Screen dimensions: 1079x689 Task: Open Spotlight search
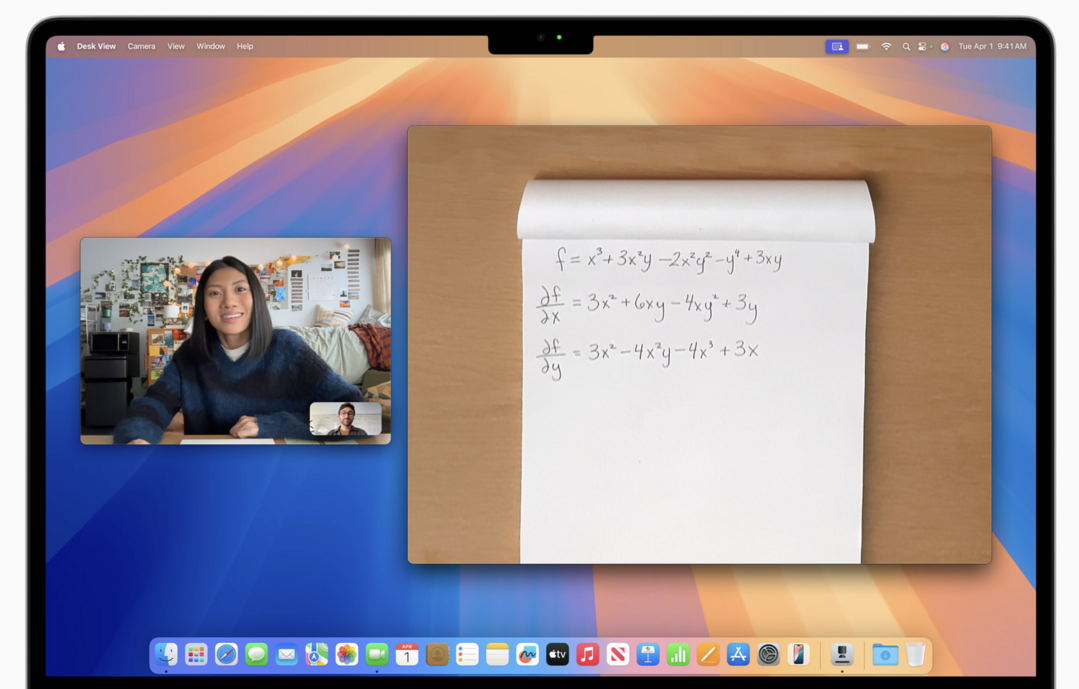click(x=906, y=46)
